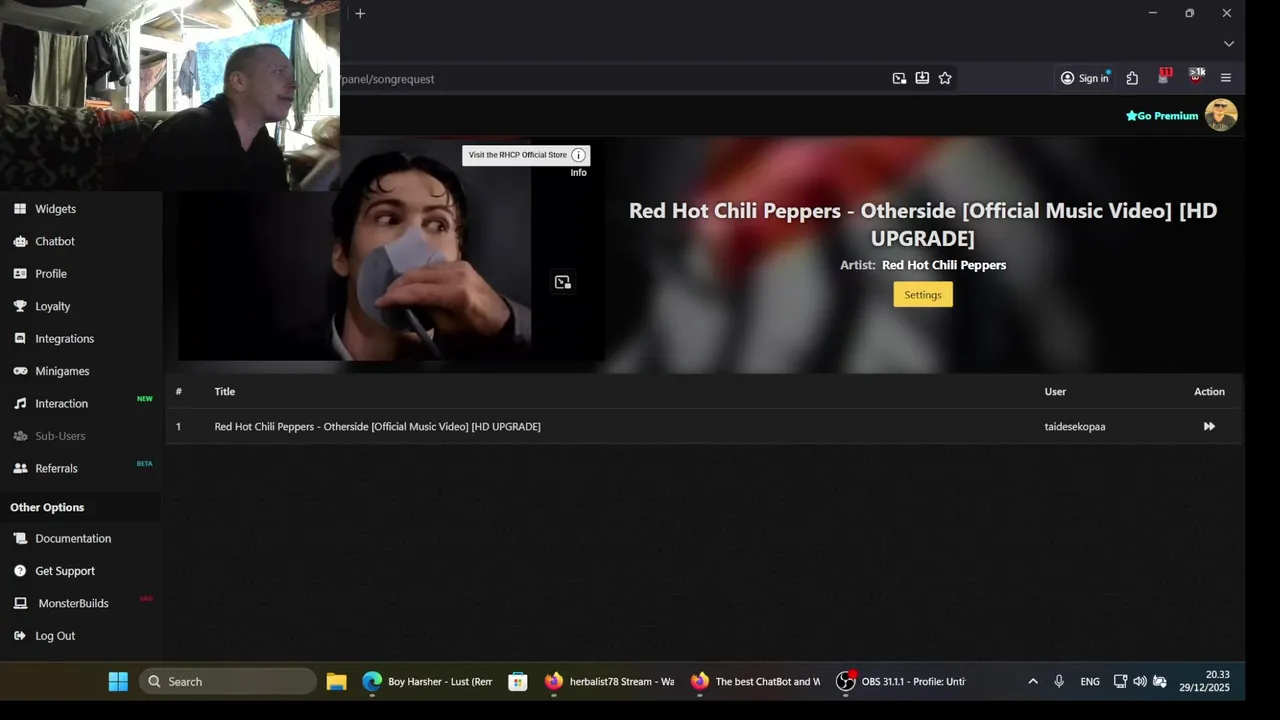Open a new browser tab
This screenshot has width=1280, height=720.
360,13
